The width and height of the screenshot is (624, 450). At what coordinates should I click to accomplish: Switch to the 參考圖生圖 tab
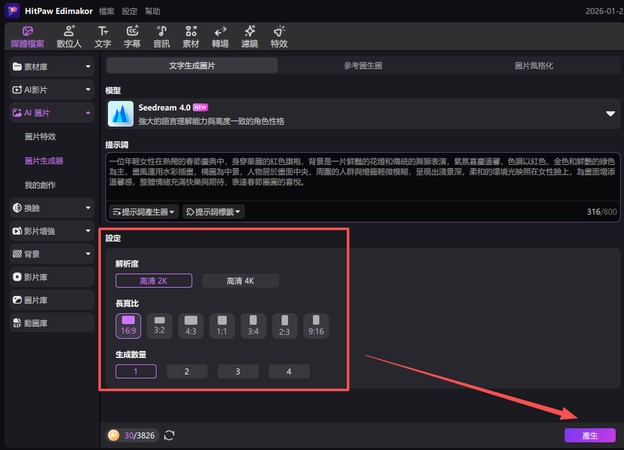click(363, 66)
